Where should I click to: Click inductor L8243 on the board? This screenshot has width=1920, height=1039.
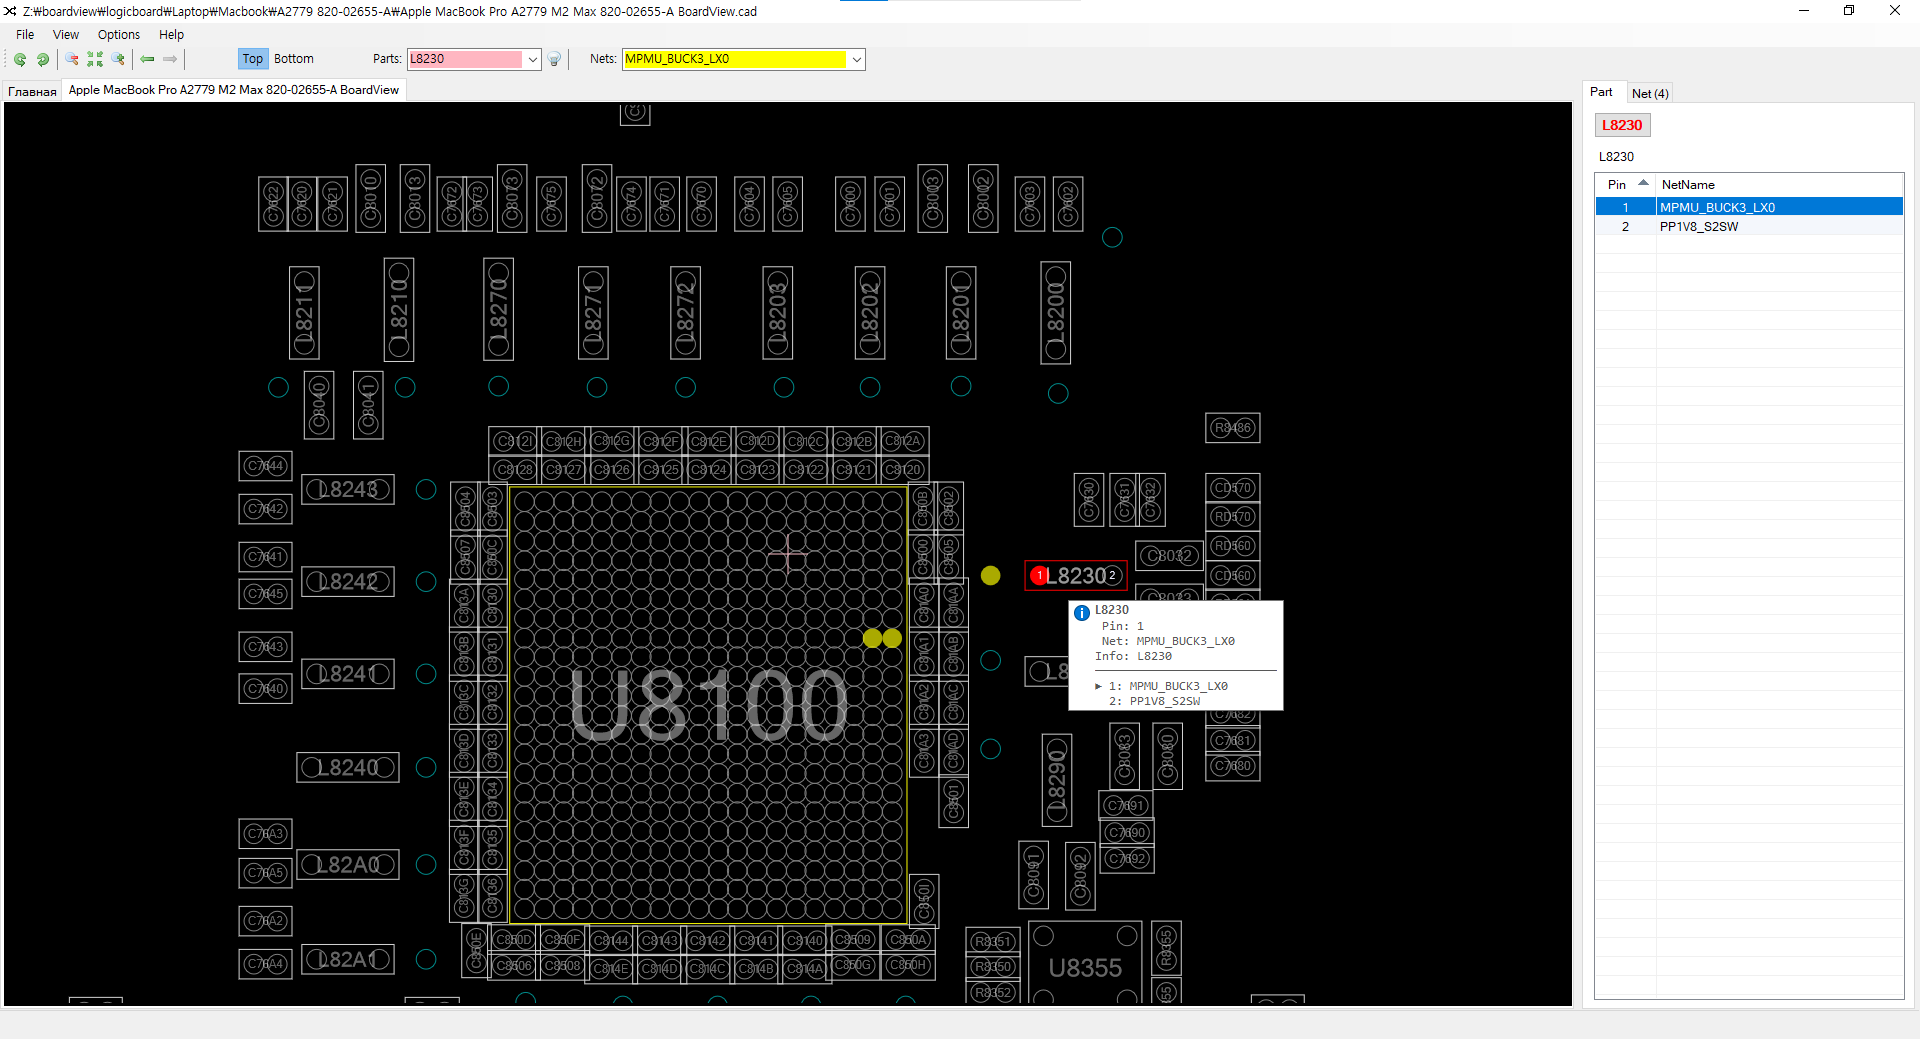pos(348,489)
